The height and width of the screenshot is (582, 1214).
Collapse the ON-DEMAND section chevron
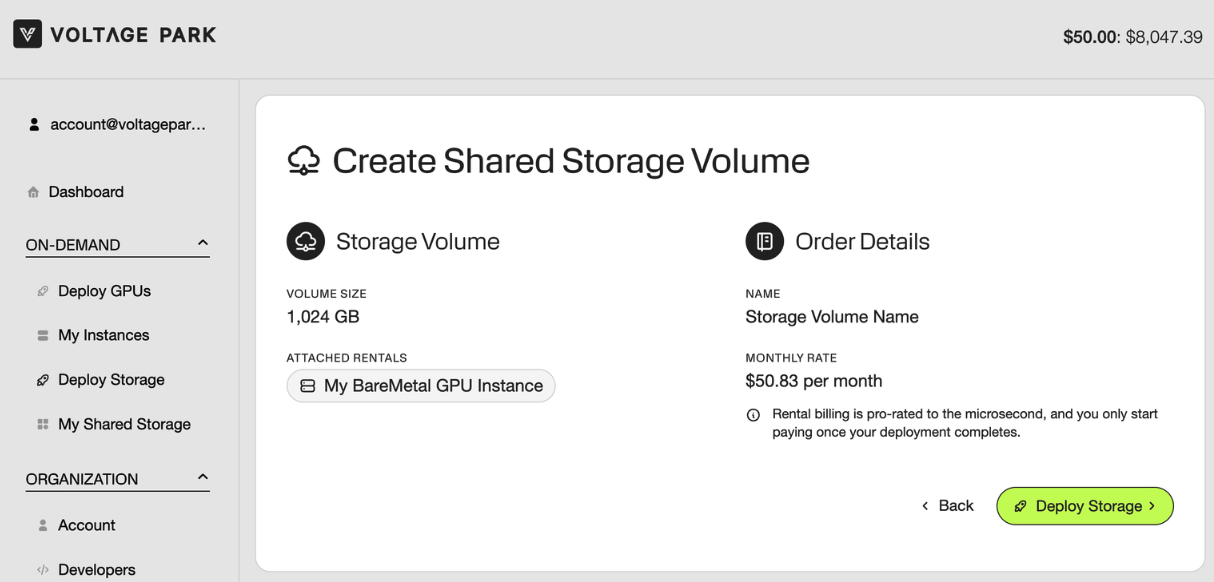pos(203,243)
